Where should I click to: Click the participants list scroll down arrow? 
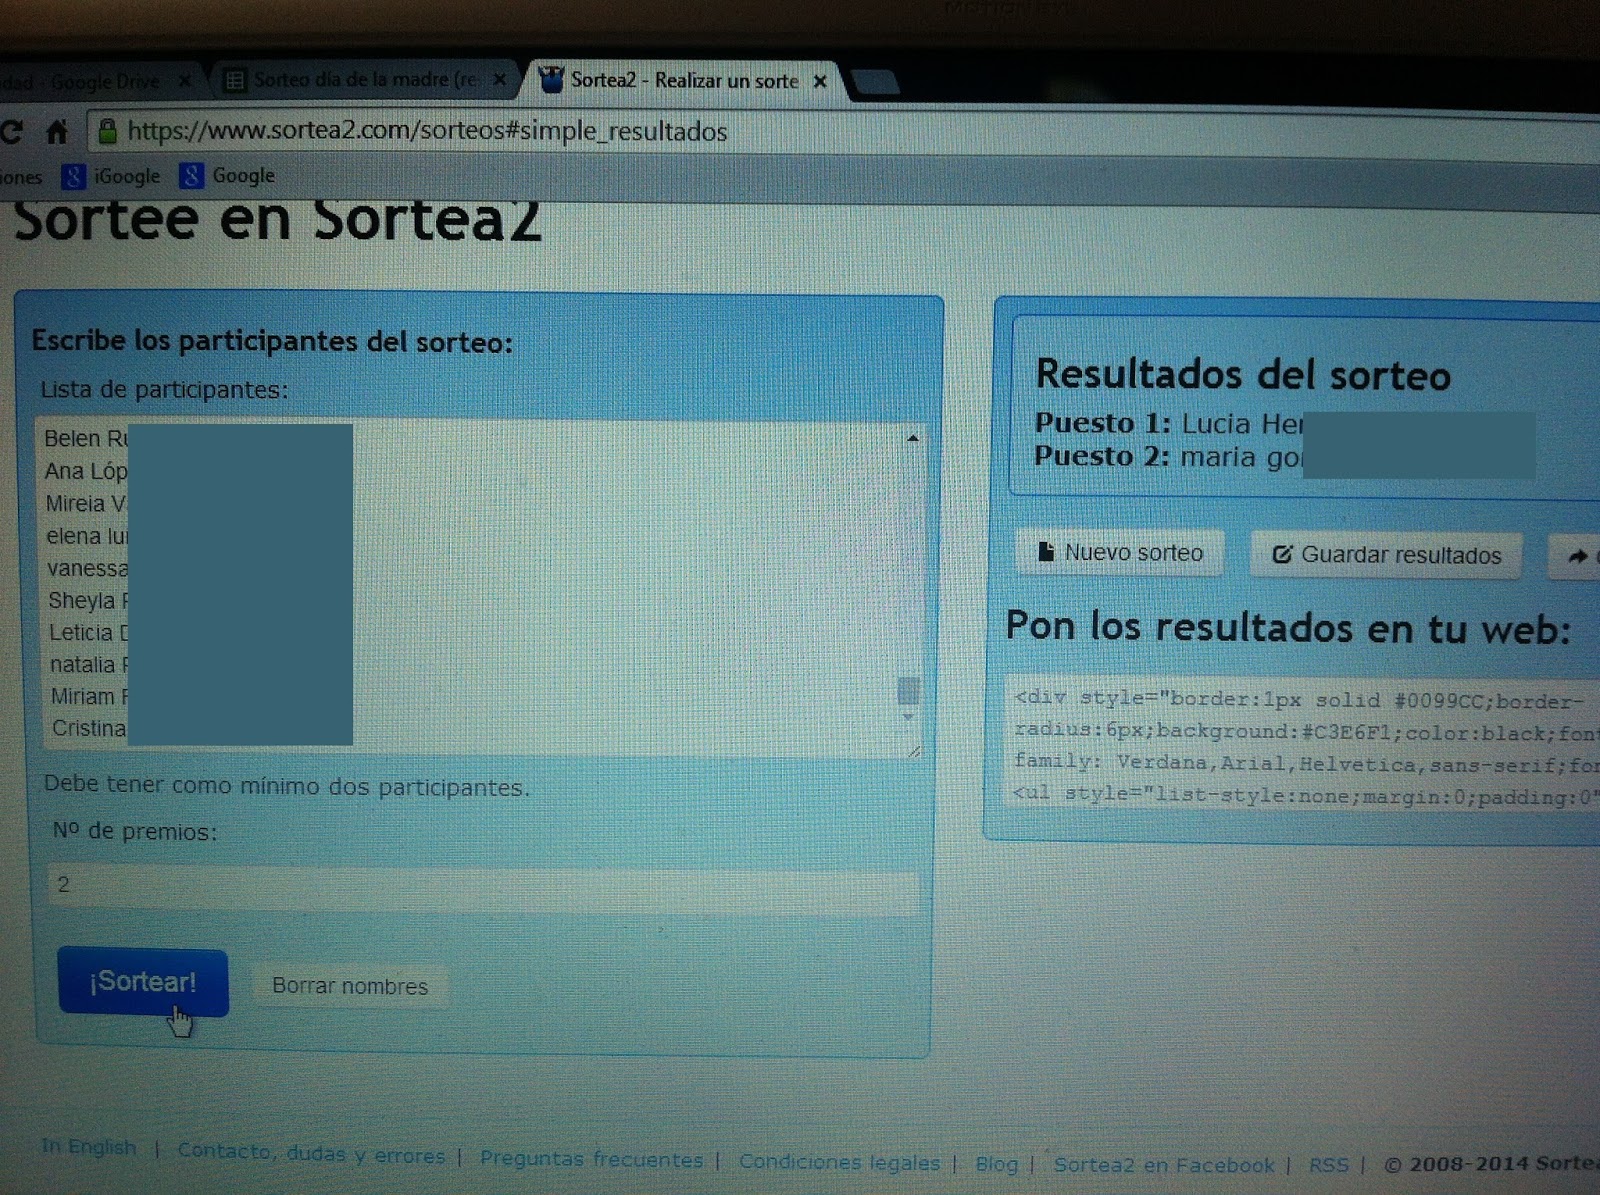click(908, 717)
